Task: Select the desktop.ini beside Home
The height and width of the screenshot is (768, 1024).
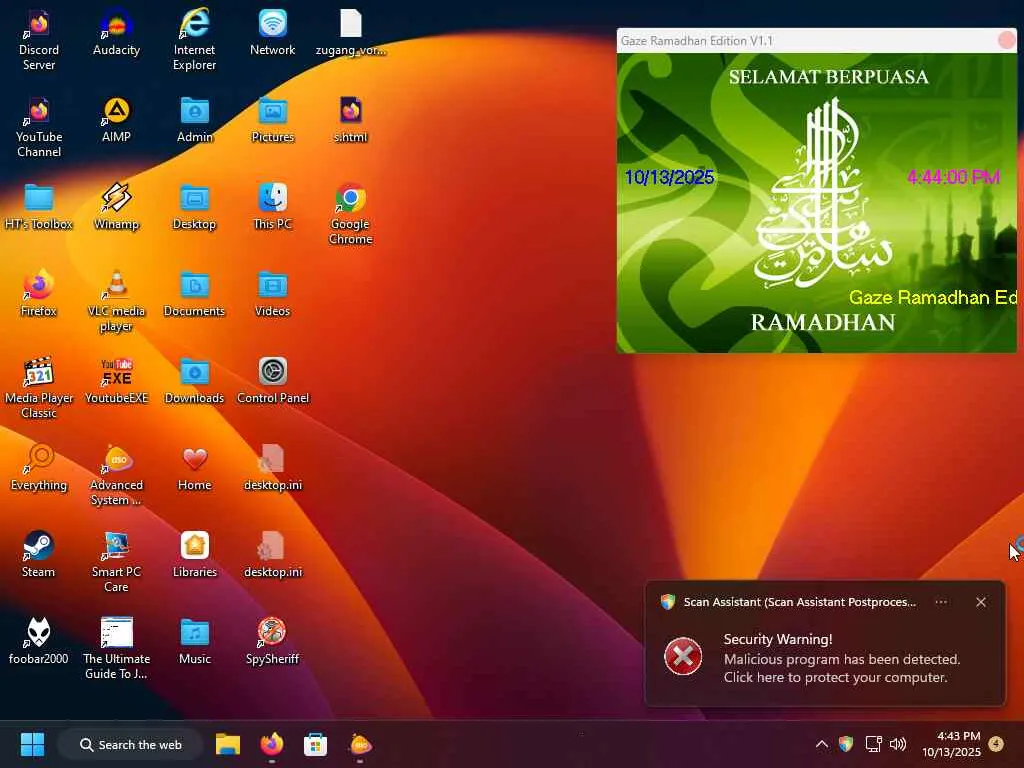Action: [x=272, y=467]
